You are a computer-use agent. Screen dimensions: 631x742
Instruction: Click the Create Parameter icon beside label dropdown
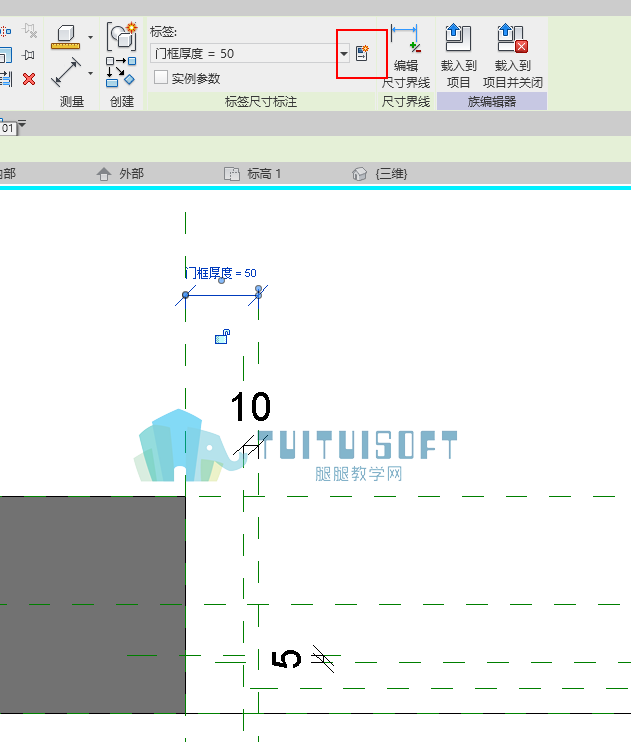tap(362, 53)
